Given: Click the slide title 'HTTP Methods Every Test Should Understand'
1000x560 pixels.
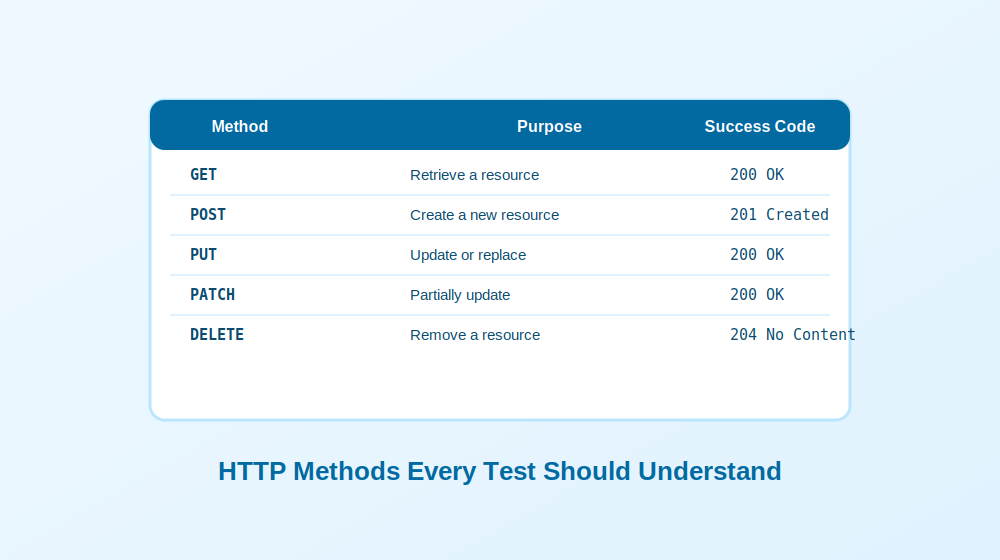Looking at the screenshot, I should pos(500,471).
